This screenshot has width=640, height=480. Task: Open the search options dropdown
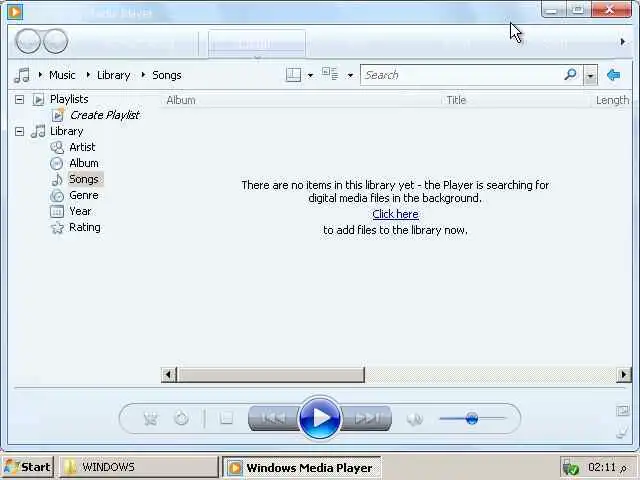pyautogui.click(x=590, y=75)
